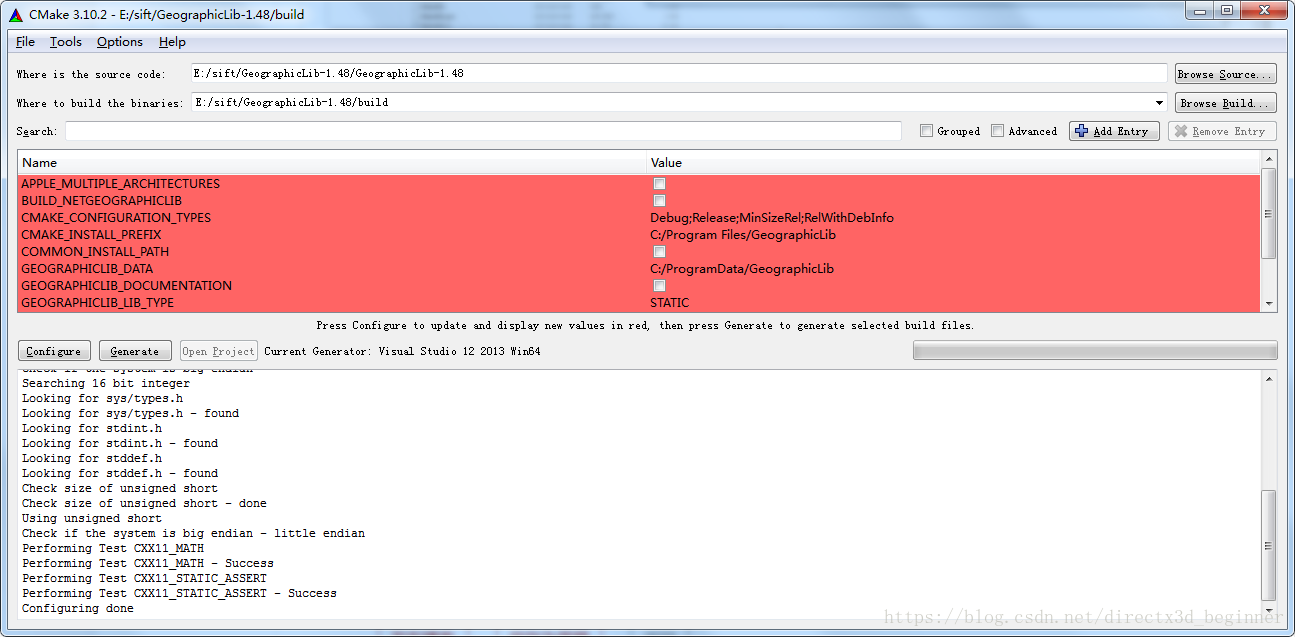Click value C:/ProgramData/GeographicLib
This screenshot has height=637, width=1295.
coord(742,269)
